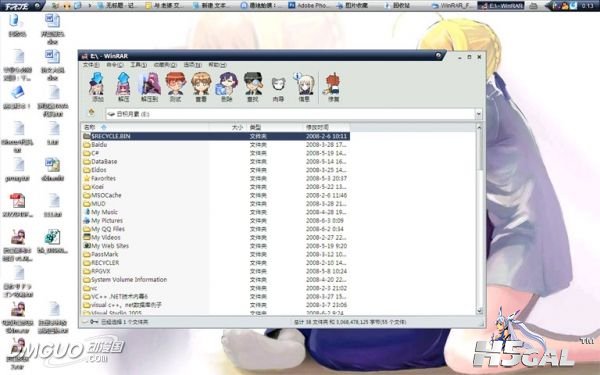The width and height of the screenshot is (600, 375).
Task: Click the 删除 (Delete) toolbar icon
Action: [x=227, y=87]
